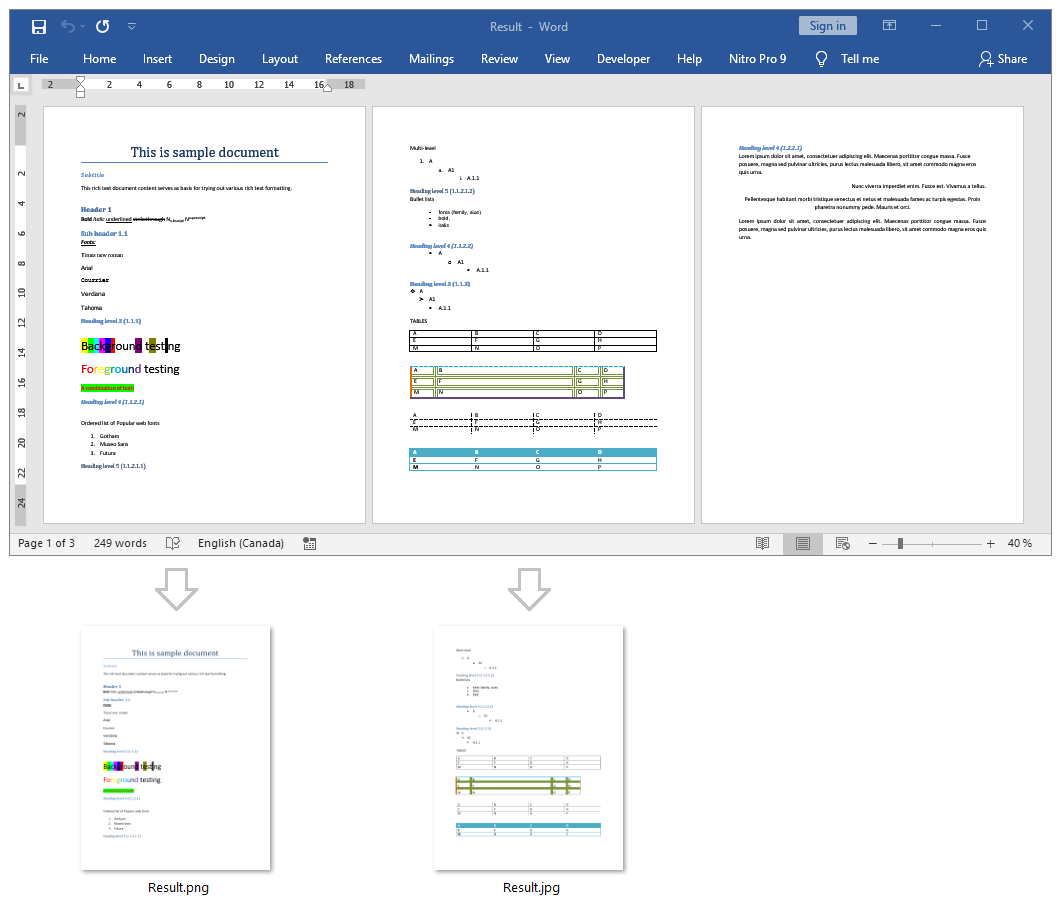Click the Tell me lightbulb icon
This screenshot has height=902, width=1064.
[822, 59]
